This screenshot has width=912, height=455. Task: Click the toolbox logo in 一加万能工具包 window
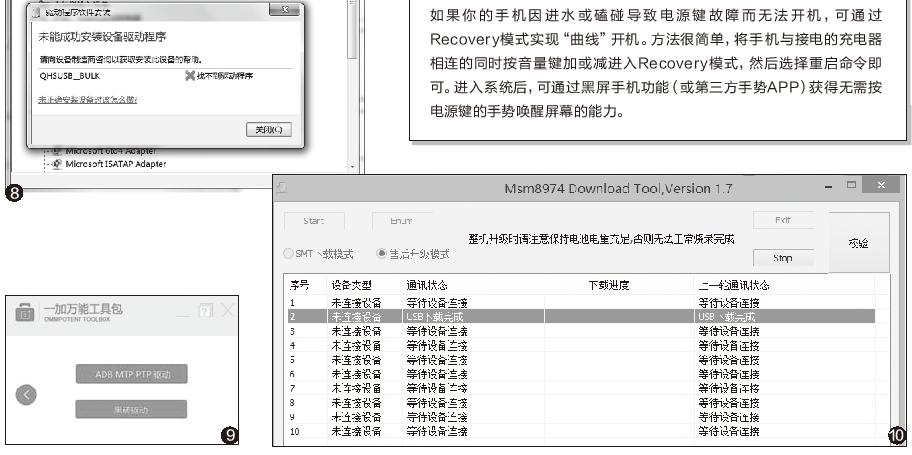tap(24, 312)
